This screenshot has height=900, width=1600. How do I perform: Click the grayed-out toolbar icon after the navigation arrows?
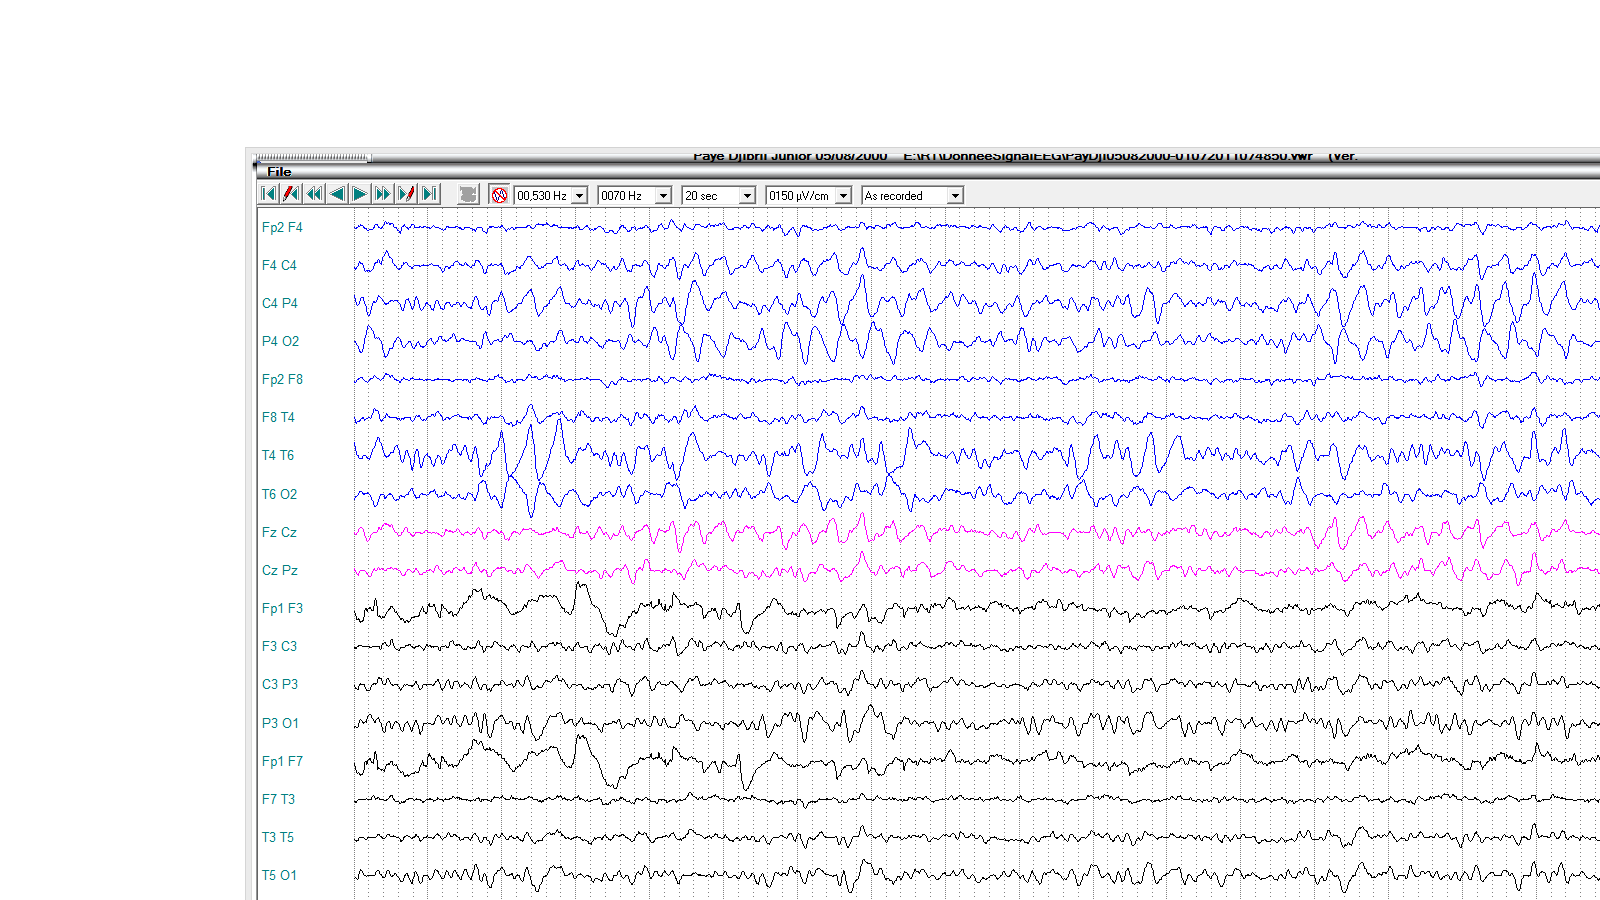point(468,194)
